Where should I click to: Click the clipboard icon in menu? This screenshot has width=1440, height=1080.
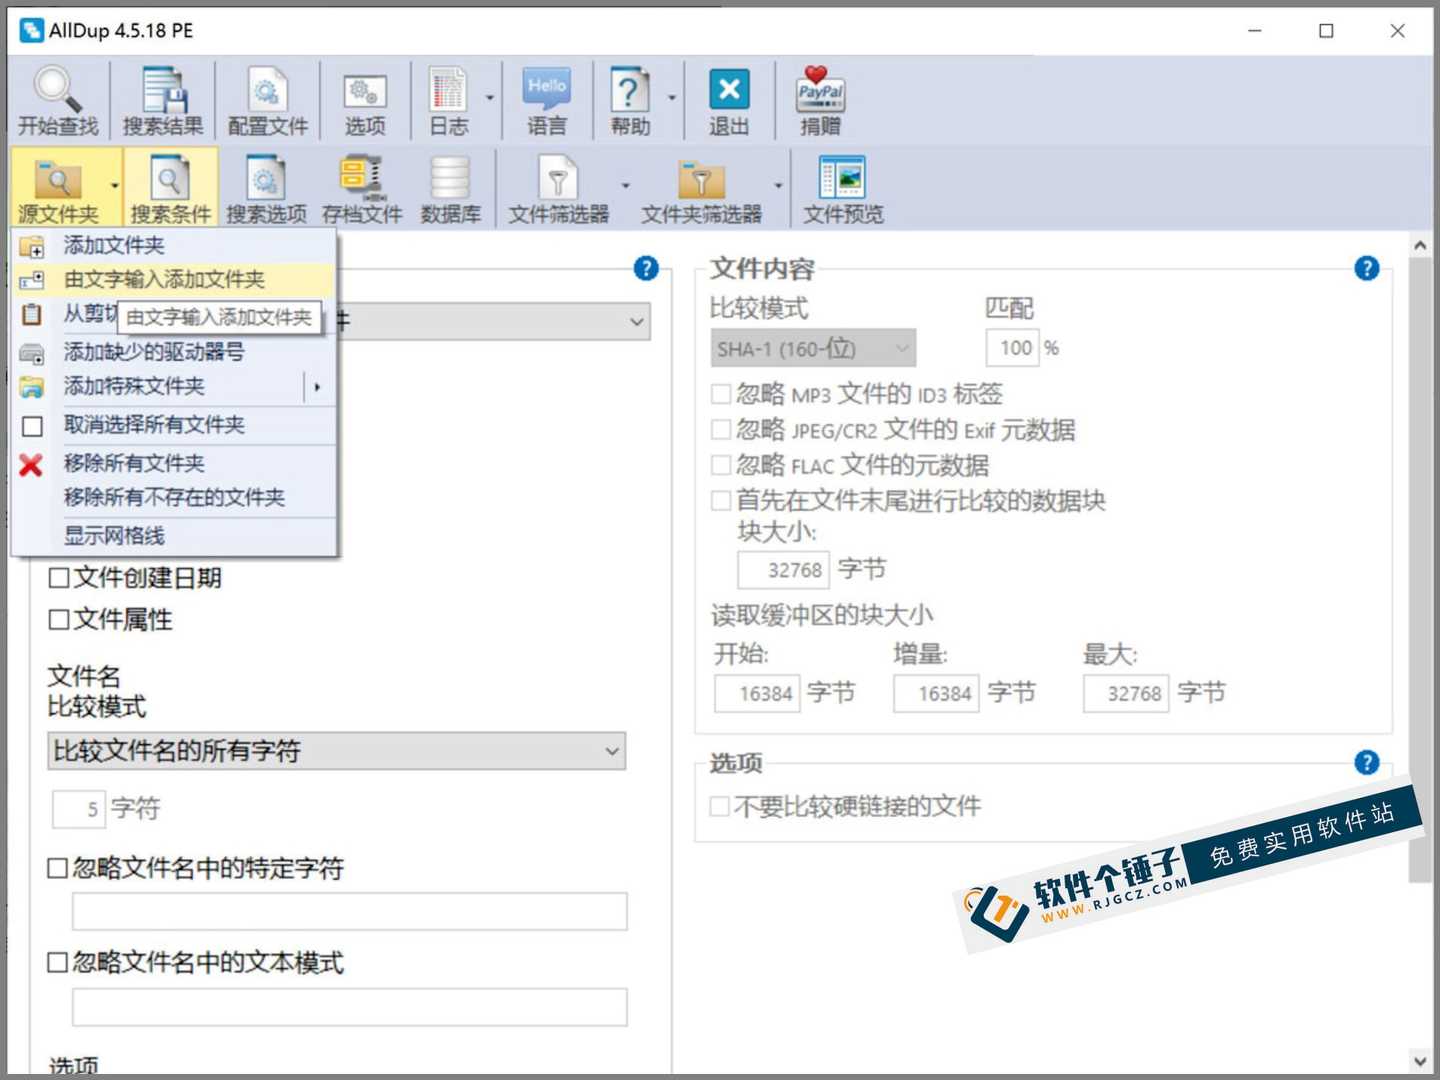tap(31, 314)
